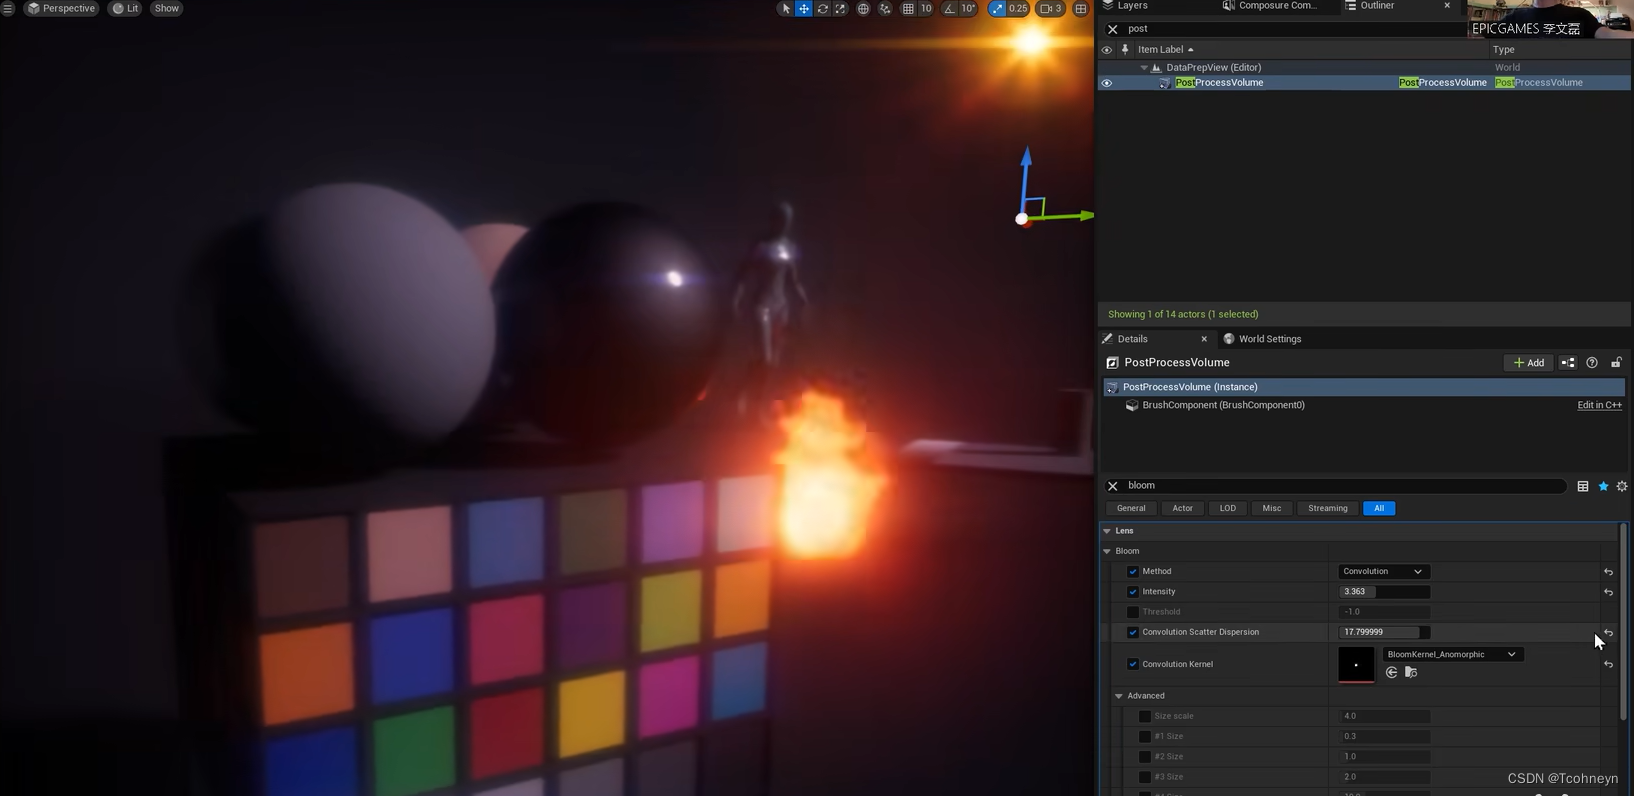Toggle grid snapping icon
This screenshot has height=796, width=1634.
[908, 9]
